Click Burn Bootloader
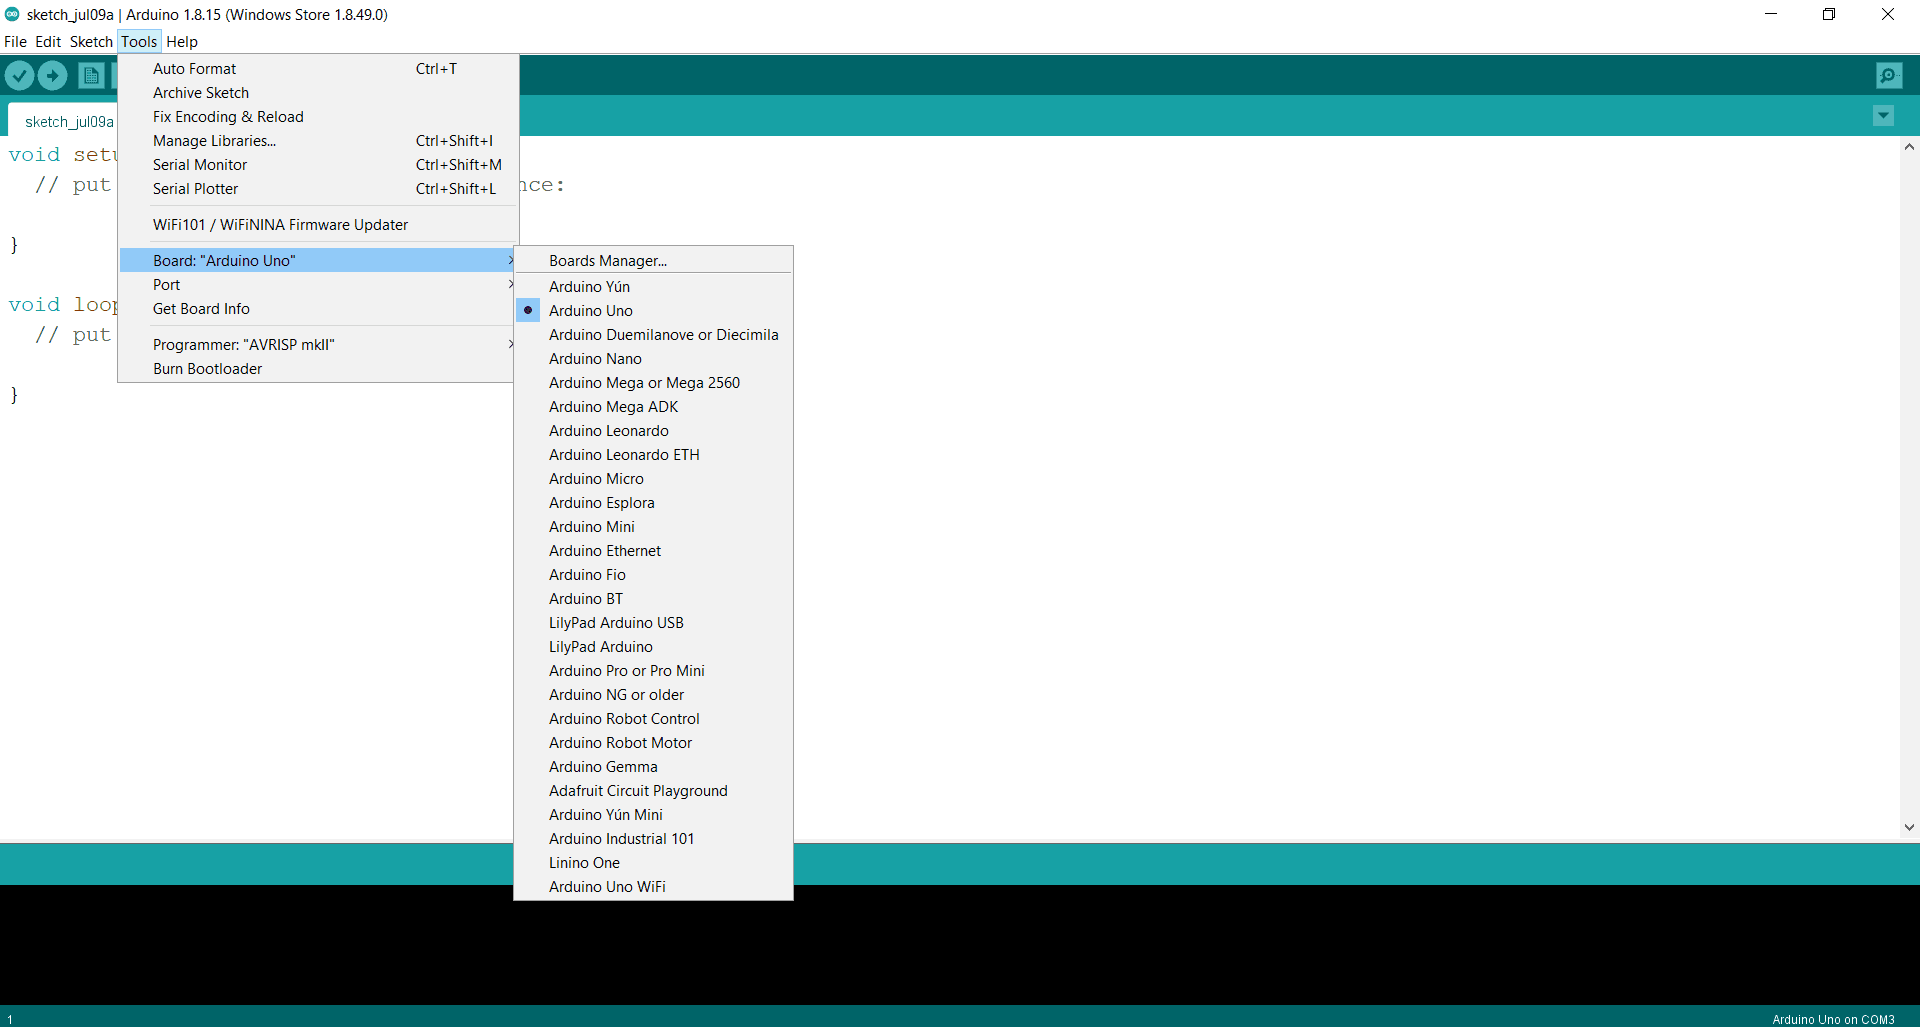1920x1027 pixels. point(207,369)
